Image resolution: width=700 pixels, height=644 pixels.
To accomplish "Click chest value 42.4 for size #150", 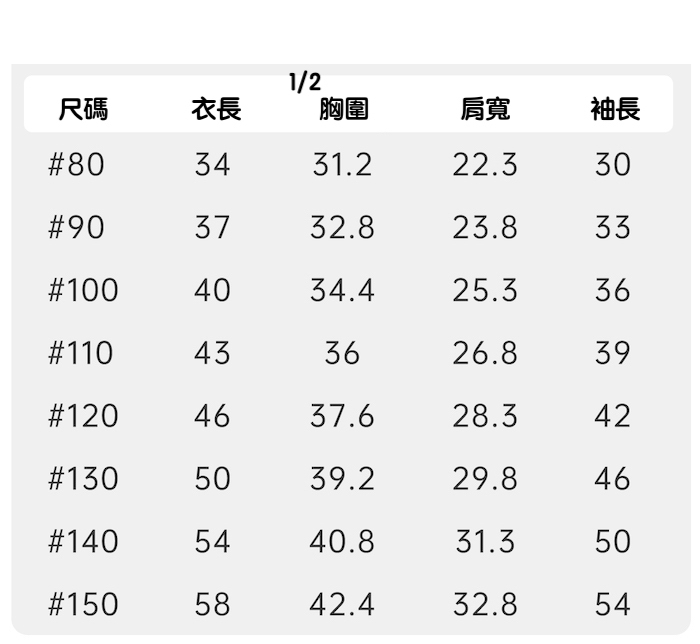I will [342, 605].
